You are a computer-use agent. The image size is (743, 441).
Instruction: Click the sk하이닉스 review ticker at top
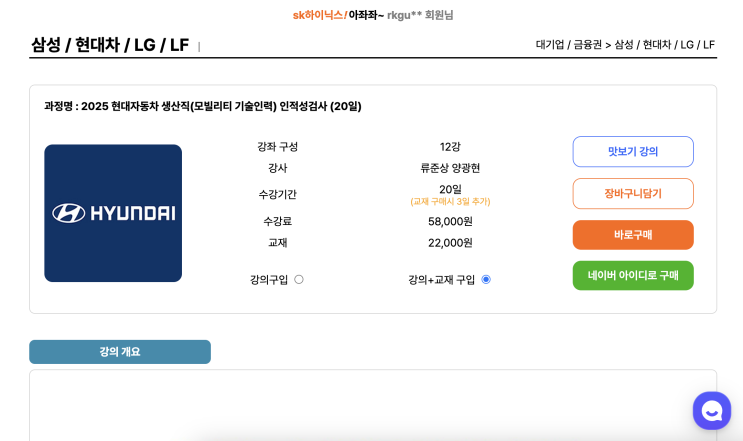(x=372, y=15)
